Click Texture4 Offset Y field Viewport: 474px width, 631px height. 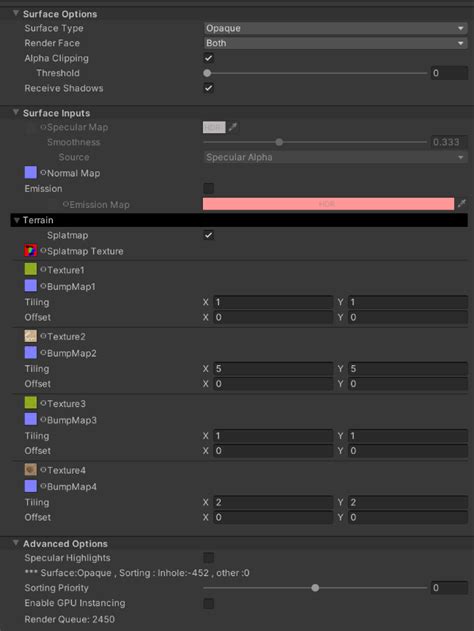(x=408, y=517)
